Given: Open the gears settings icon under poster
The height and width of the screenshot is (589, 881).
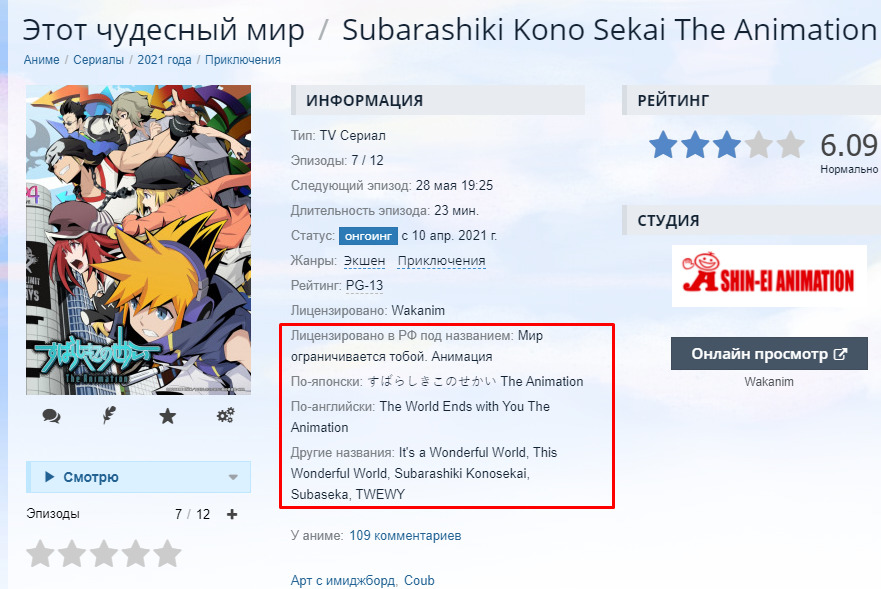Looking at the screenshot, I should point(225,416).
